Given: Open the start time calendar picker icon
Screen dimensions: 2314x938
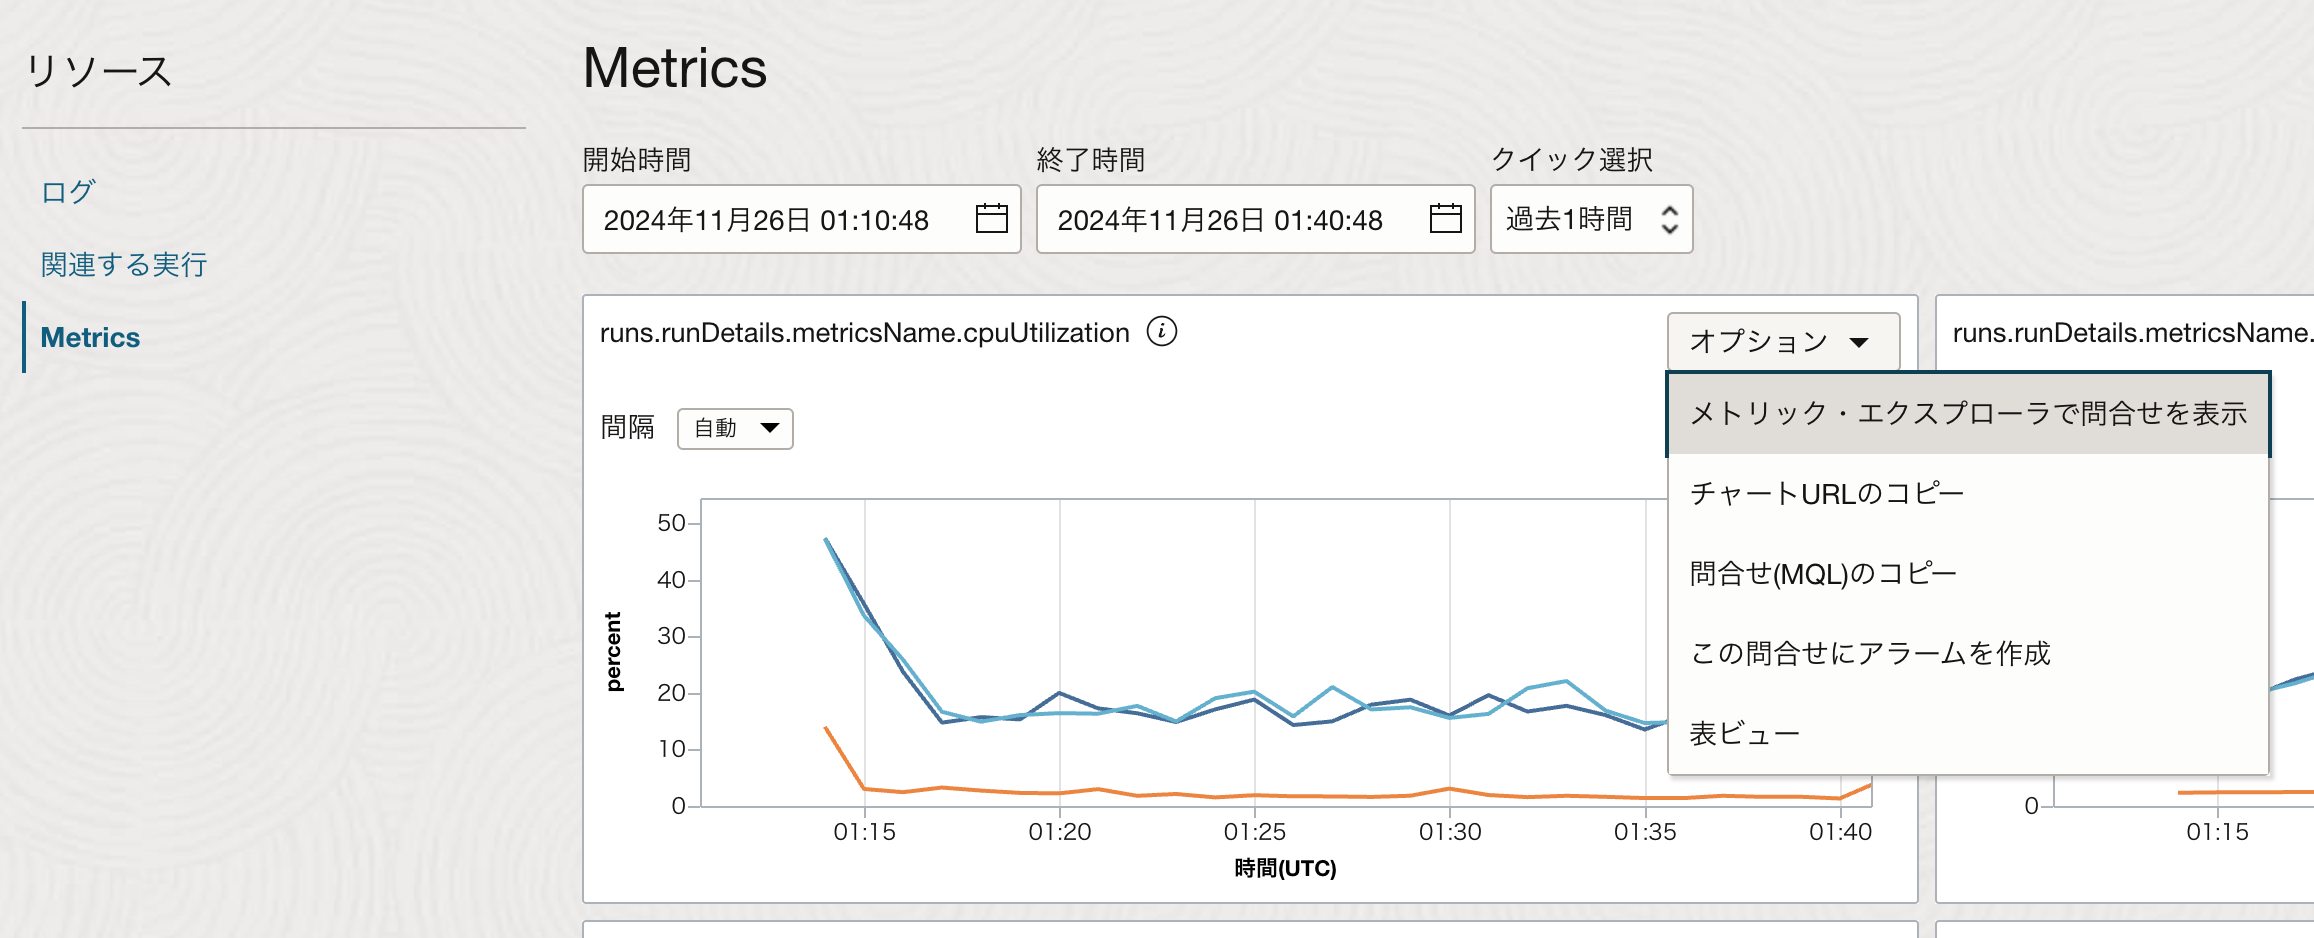Looking at the screenshot, I should (991, 218).
